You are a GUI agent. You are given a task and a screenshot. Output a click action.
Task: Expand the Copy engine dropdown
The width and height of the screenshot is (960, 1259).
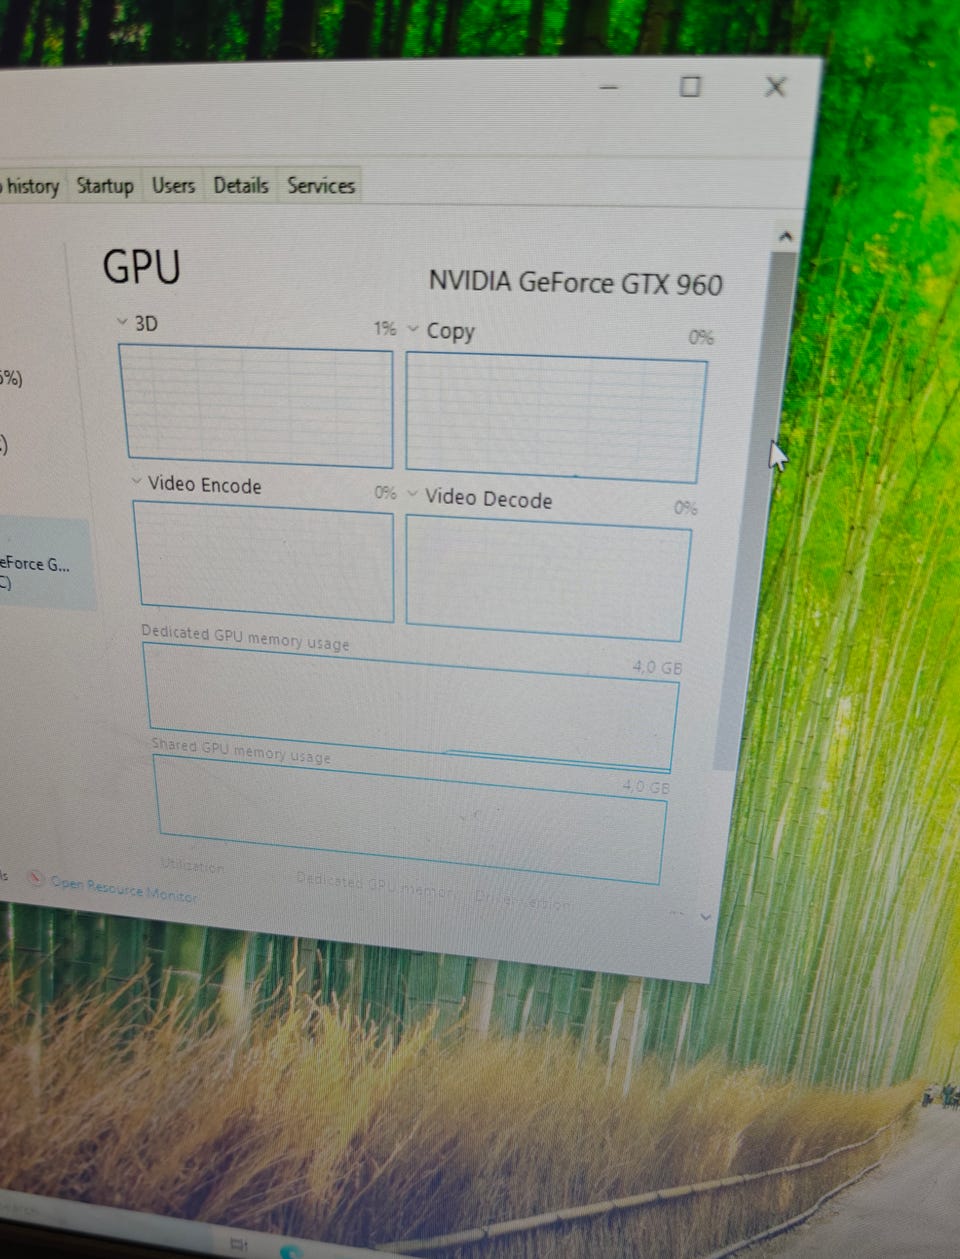pos(413,328)
